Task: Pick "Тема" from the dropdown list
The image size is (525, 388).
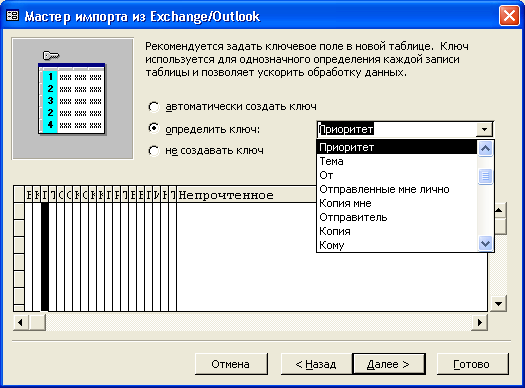Action: [x=397, y=161]
